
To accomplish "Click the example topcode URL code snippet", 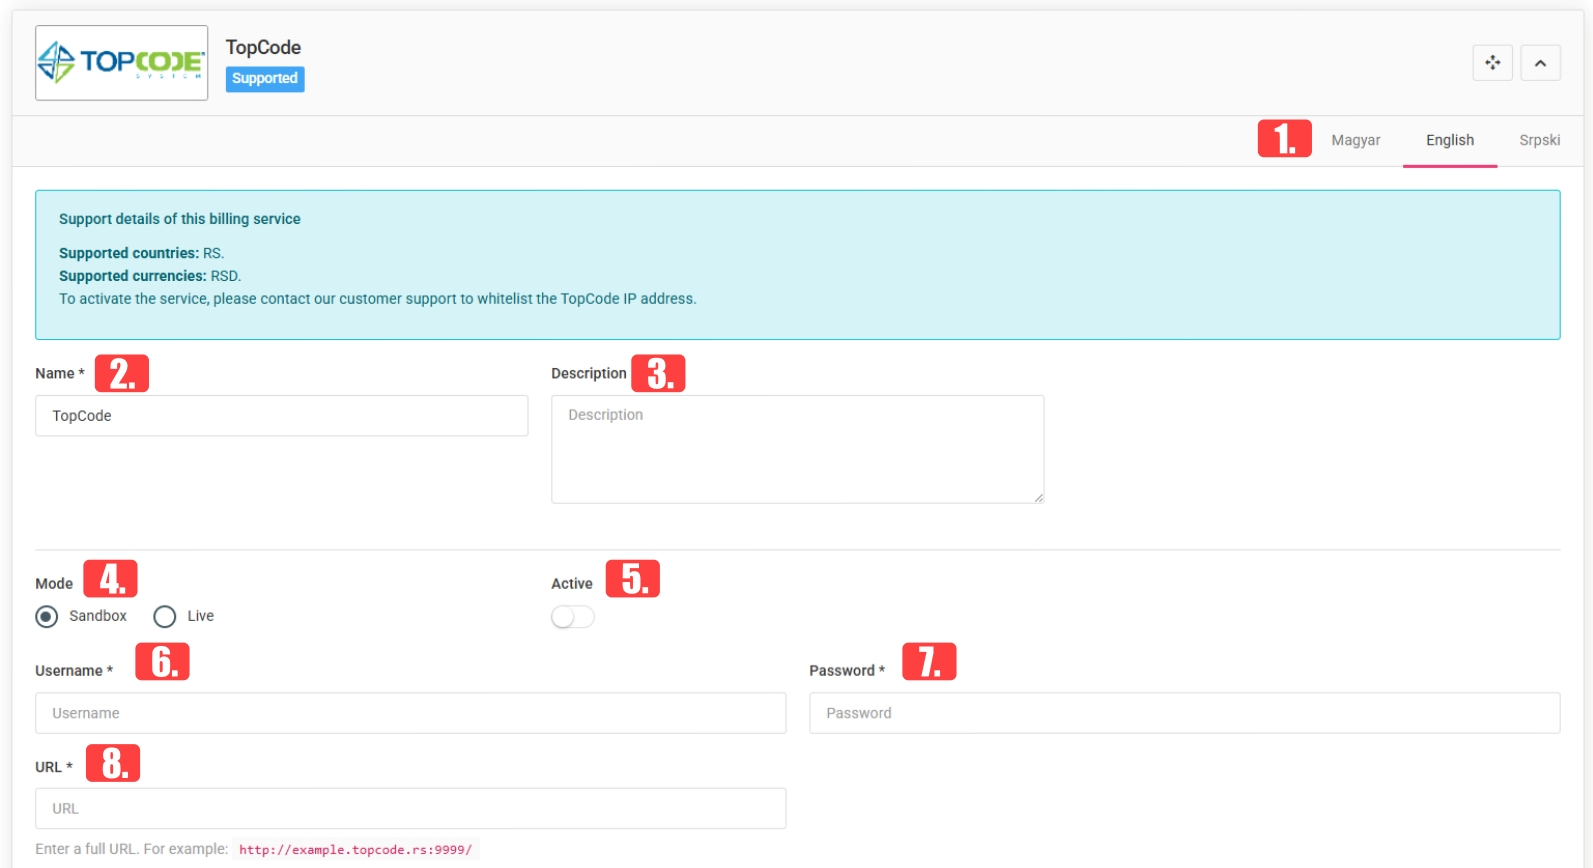I will [356, 850].
